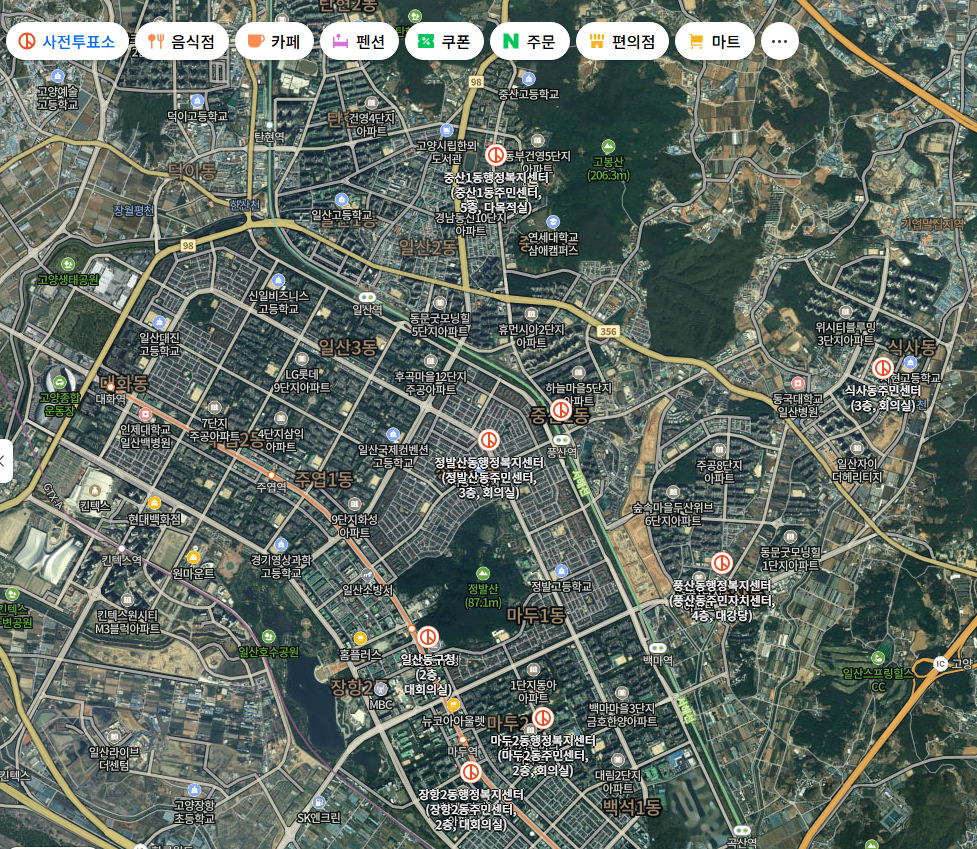Click the 정발산 mountain icon

point(483,573)
